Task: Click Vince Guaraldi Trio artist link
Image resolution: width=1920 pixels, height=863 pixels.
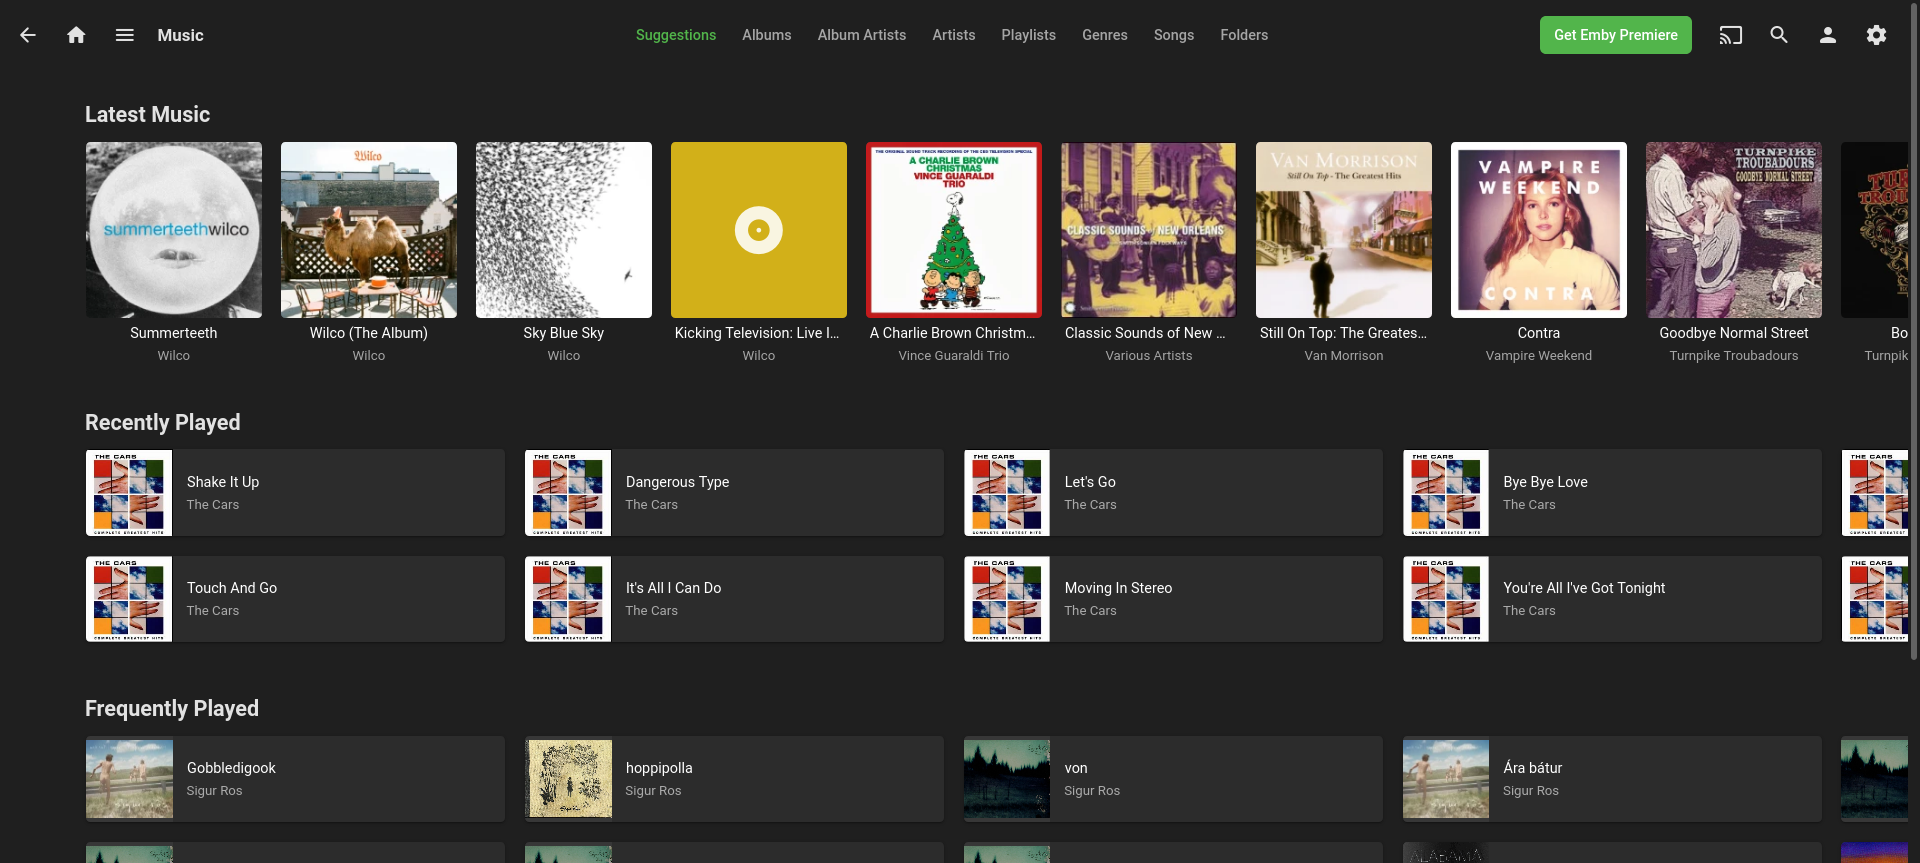Action: tap(954, 356)
